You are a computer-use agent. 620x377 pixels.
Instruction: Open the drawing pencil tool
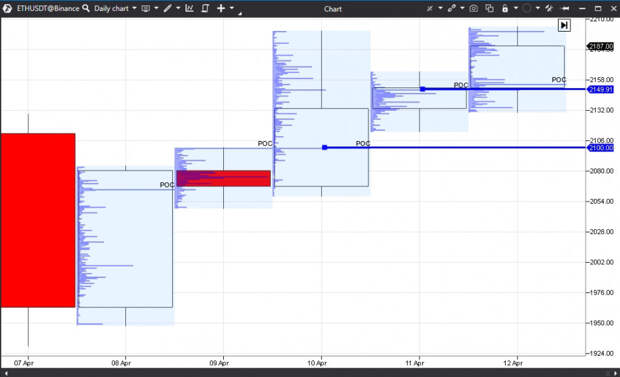pyautogui.click(x=168, y=8)
